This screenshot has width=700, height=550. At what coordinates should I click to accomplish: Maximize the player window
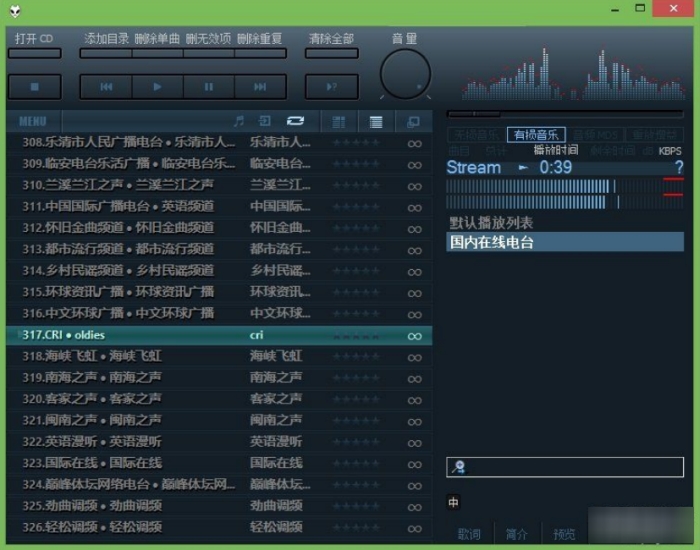pyautogui.click(x=640, y=8)
